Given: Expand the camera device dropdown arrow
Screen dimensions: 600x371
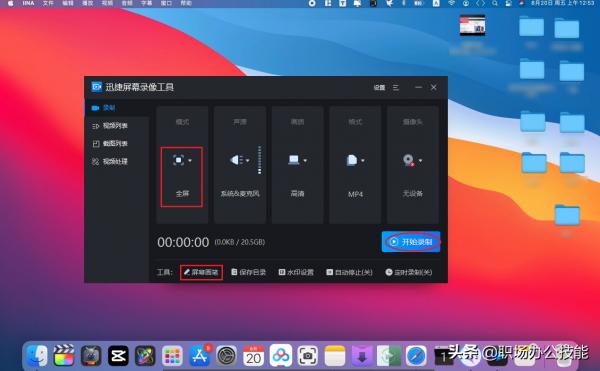Looking at the screenshot, I should click(x=420, y=161).
